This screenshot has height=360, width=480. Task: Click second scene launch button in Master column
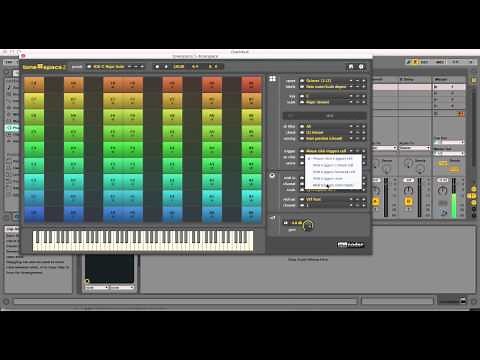coord(436,93)
